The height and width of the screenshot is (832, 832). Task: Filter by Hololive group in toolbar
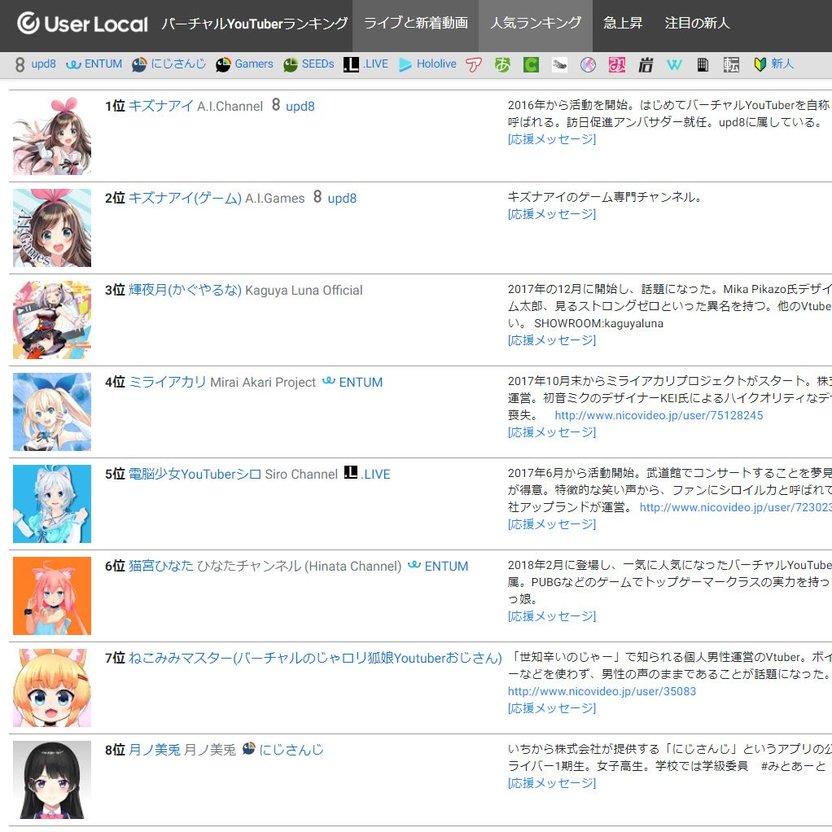pyautogui.click(x=428, y=64)
